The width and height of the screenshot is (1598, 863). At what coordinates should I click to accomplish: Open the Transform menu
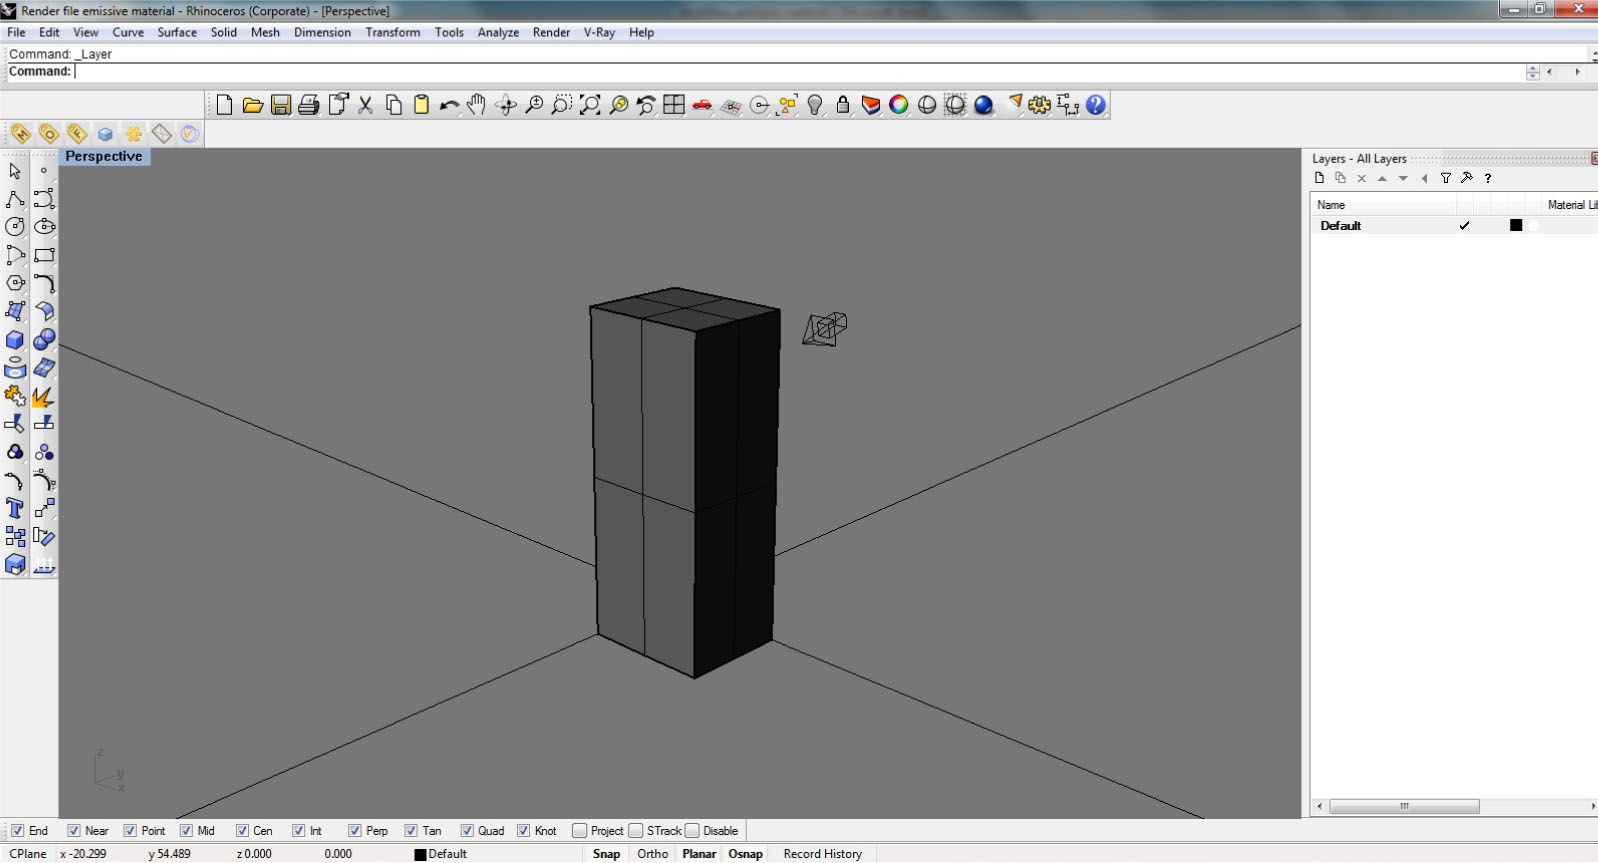click(x=393, y=32)
